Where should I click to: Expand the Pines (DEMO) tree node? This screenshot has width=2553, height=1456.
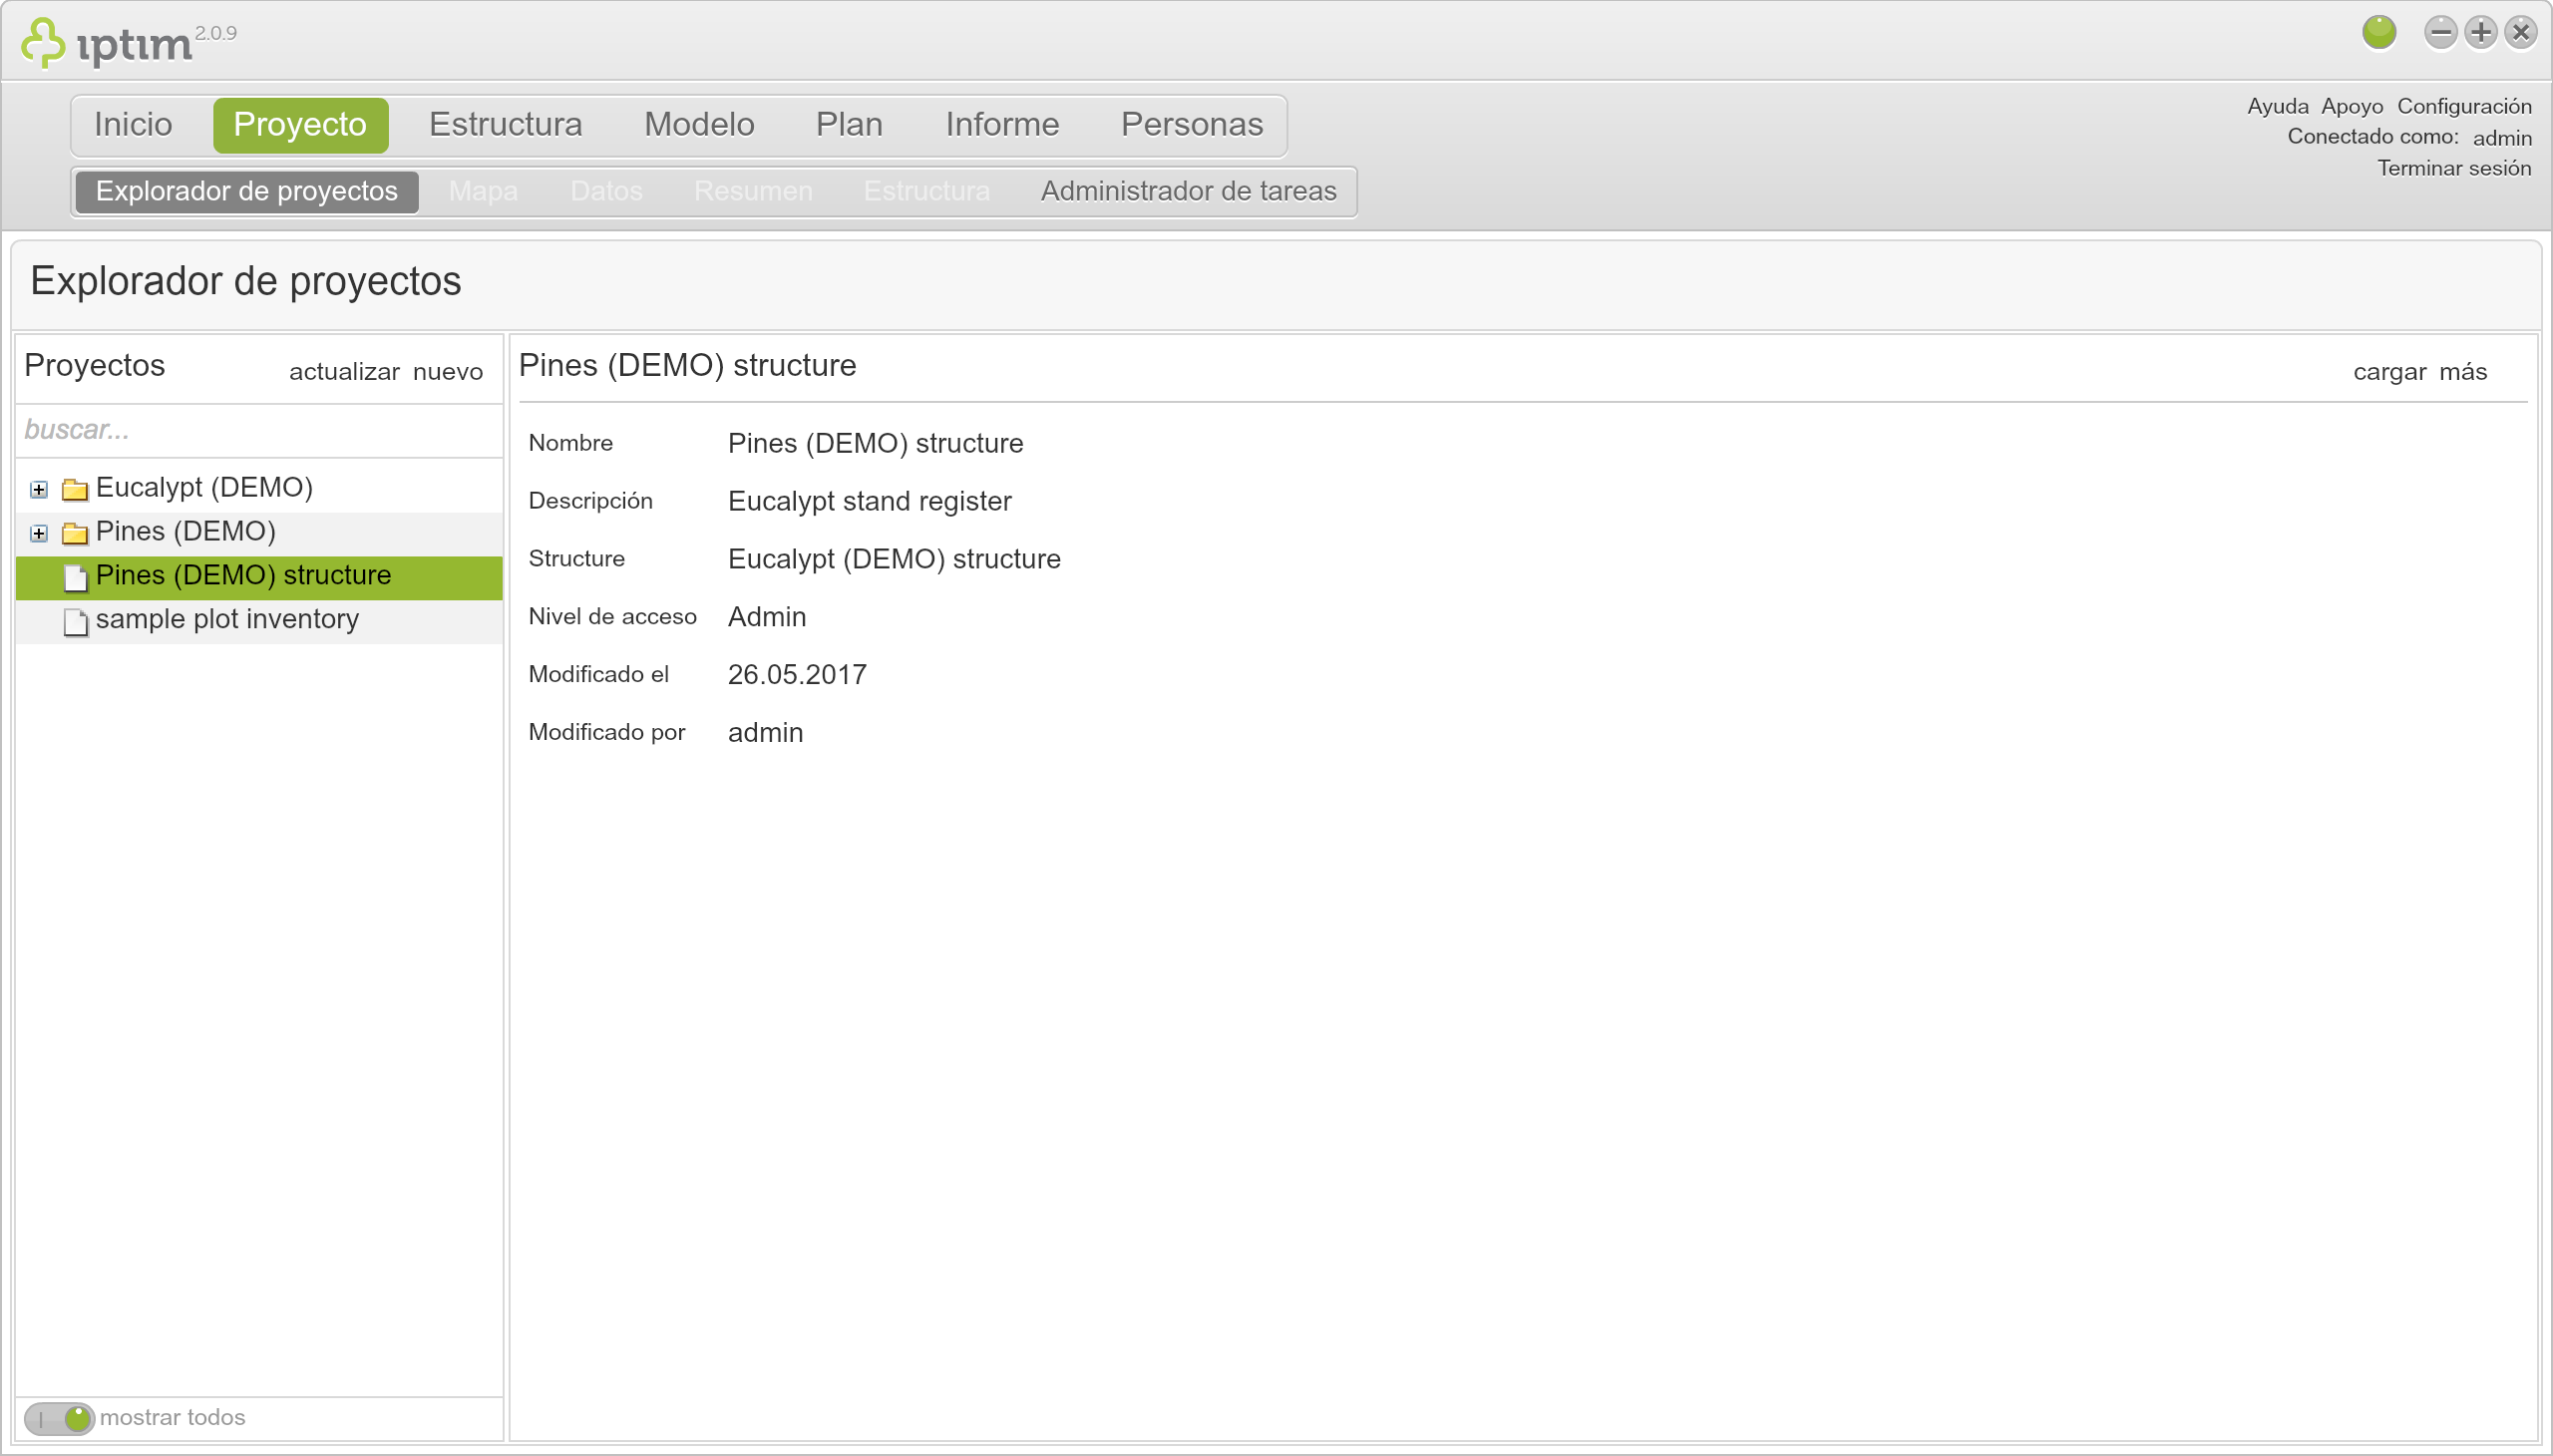pos(39,533)
